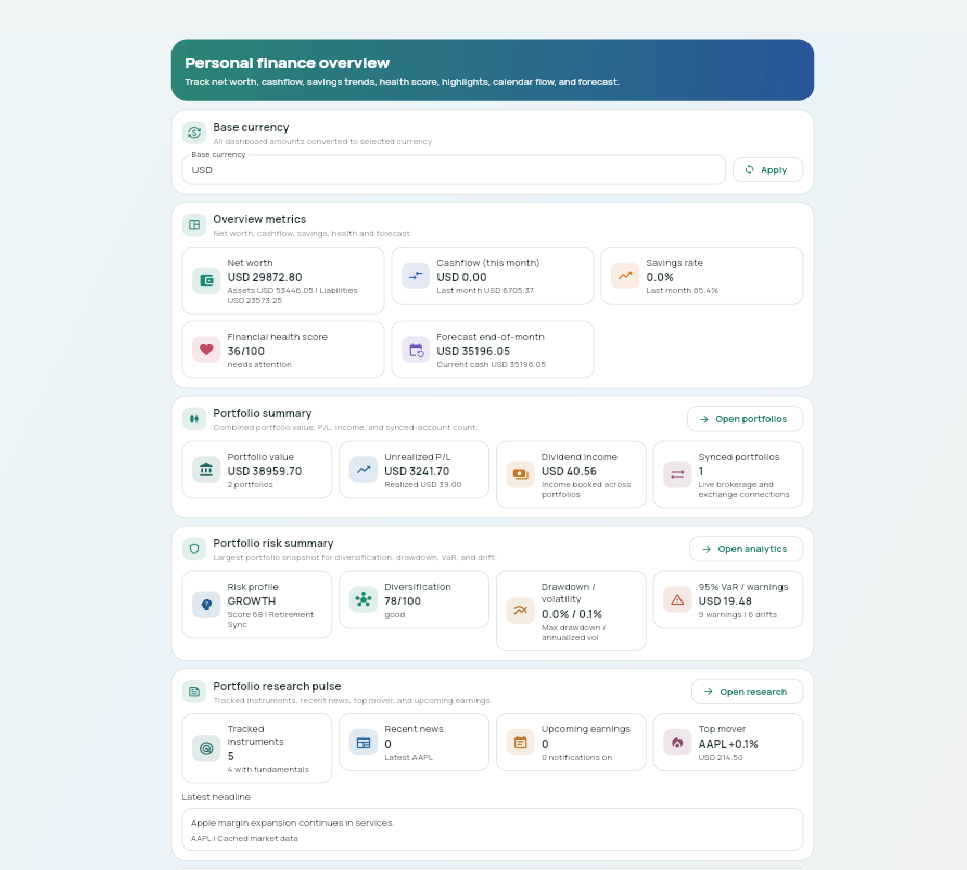
Task: Open portfolios via the Open portfolios button
Action: coord(745,419)
